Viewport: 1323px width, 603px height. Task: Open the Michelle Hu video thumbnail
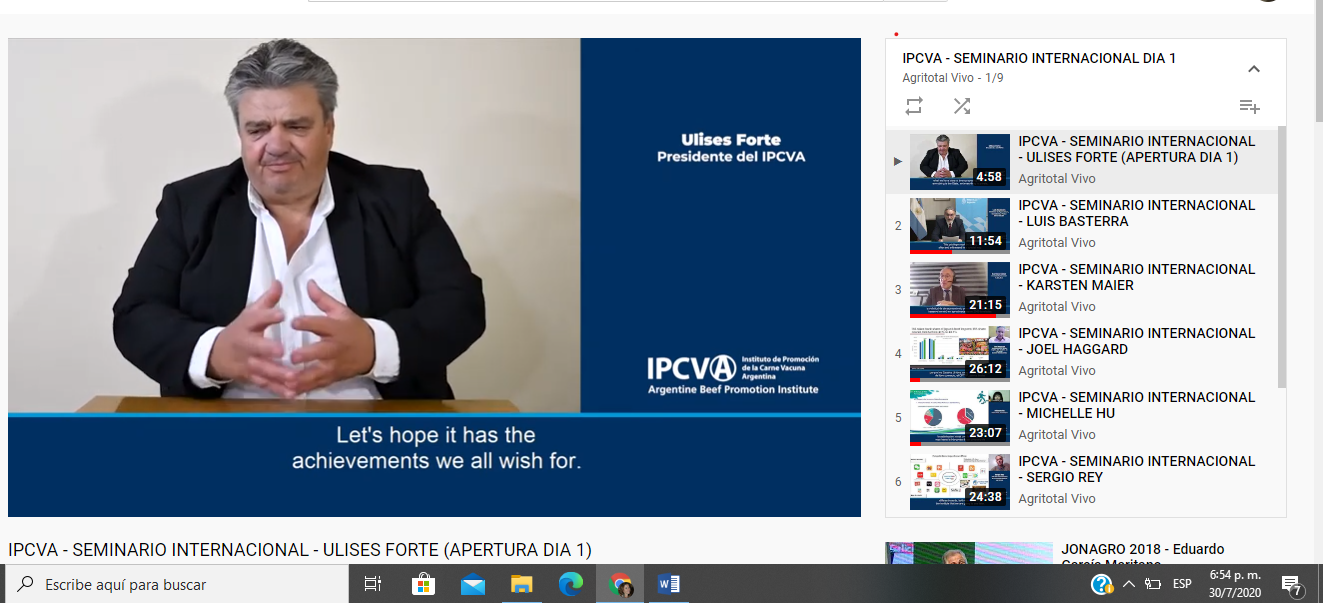pos(959,418)
